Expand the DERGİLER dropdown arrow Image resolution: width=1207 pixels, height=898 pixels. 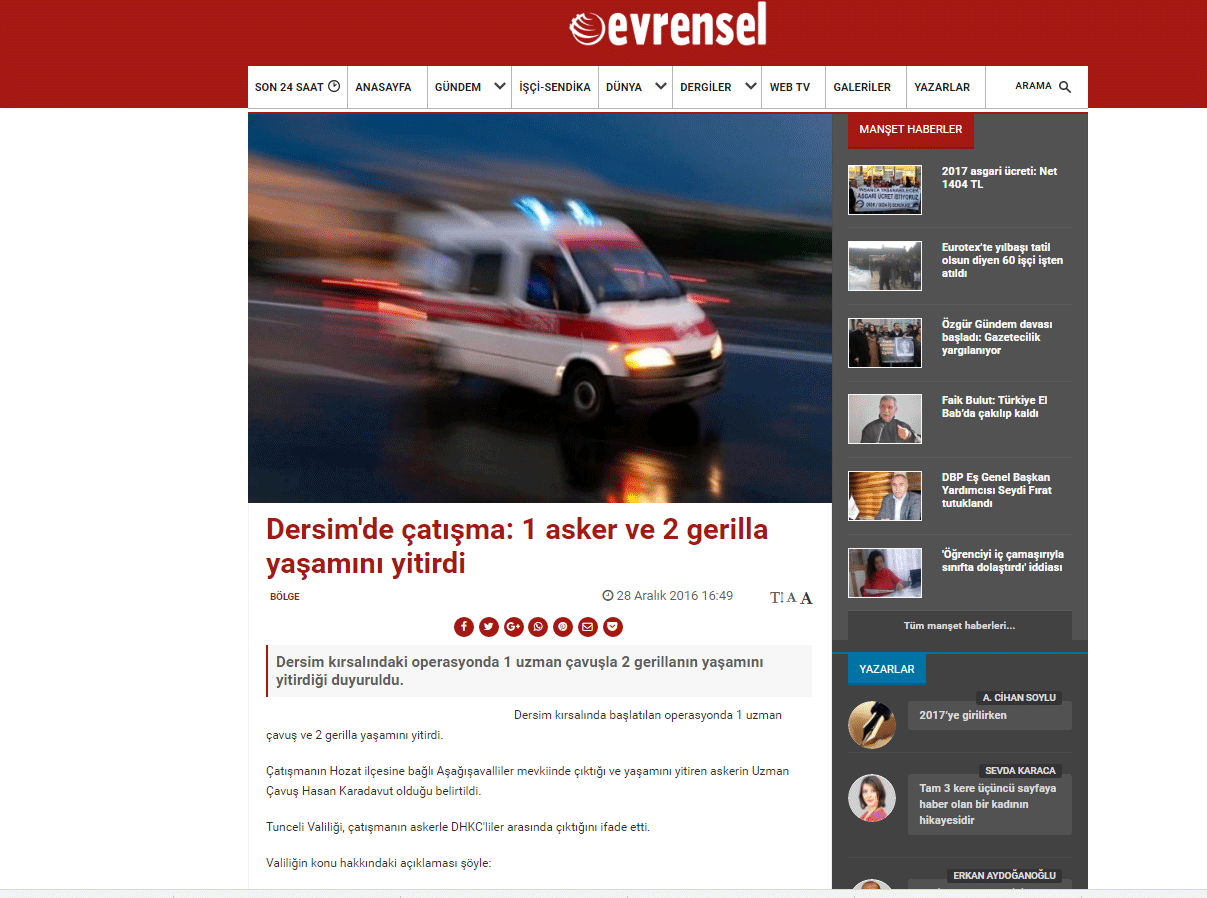coord(750,87)
